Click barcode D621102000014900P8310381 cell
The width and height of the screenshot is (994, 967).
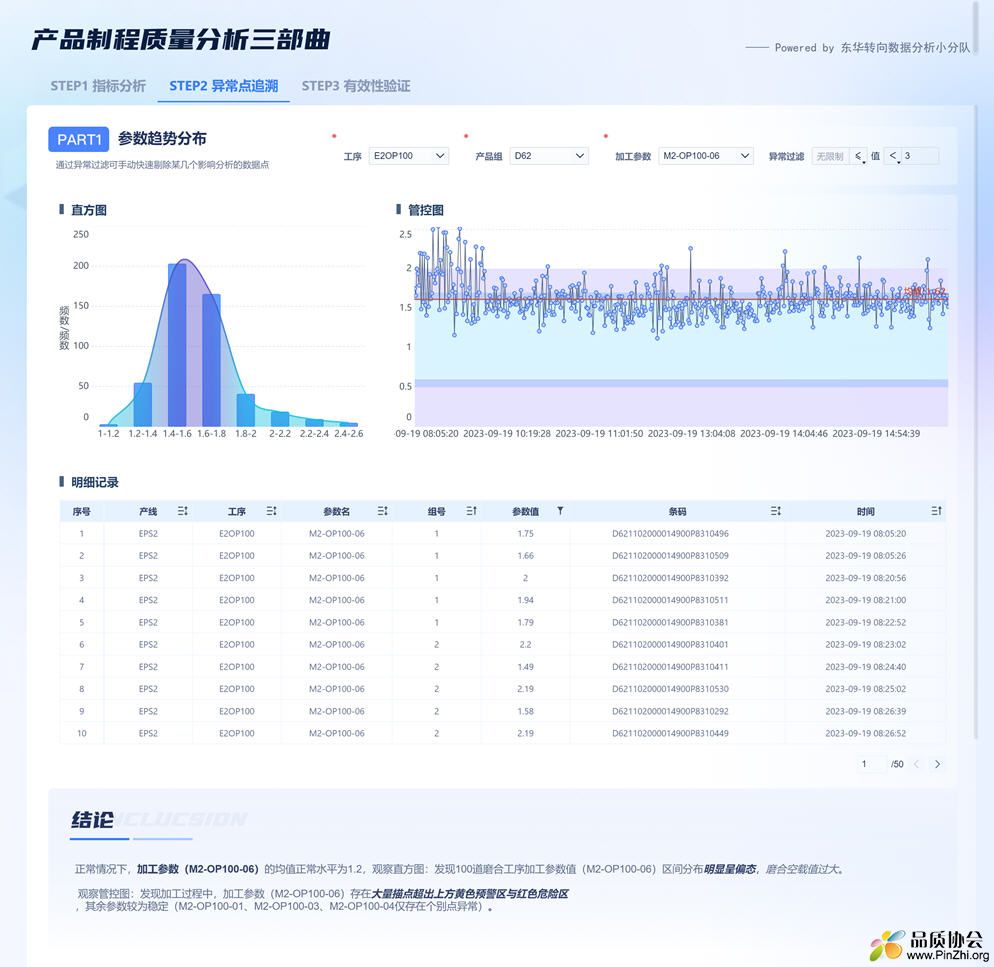click(670, 623)
